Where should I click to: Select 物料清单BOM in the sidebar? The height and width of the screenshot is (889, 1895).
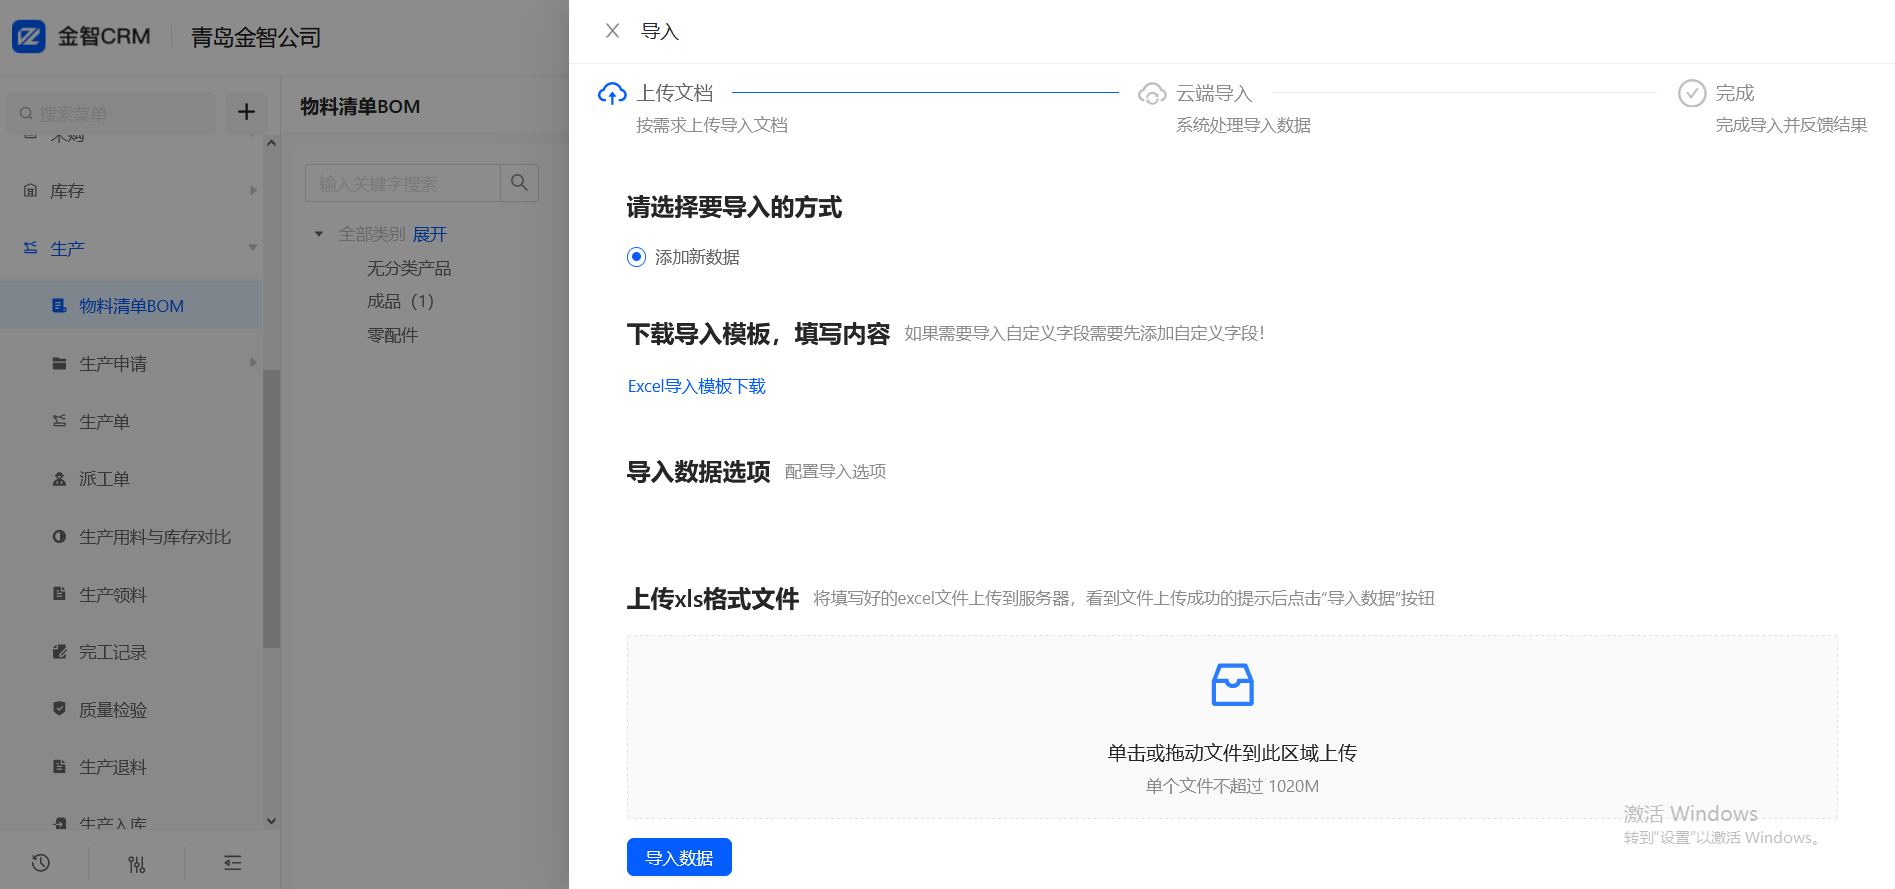(x=131, y=306)
